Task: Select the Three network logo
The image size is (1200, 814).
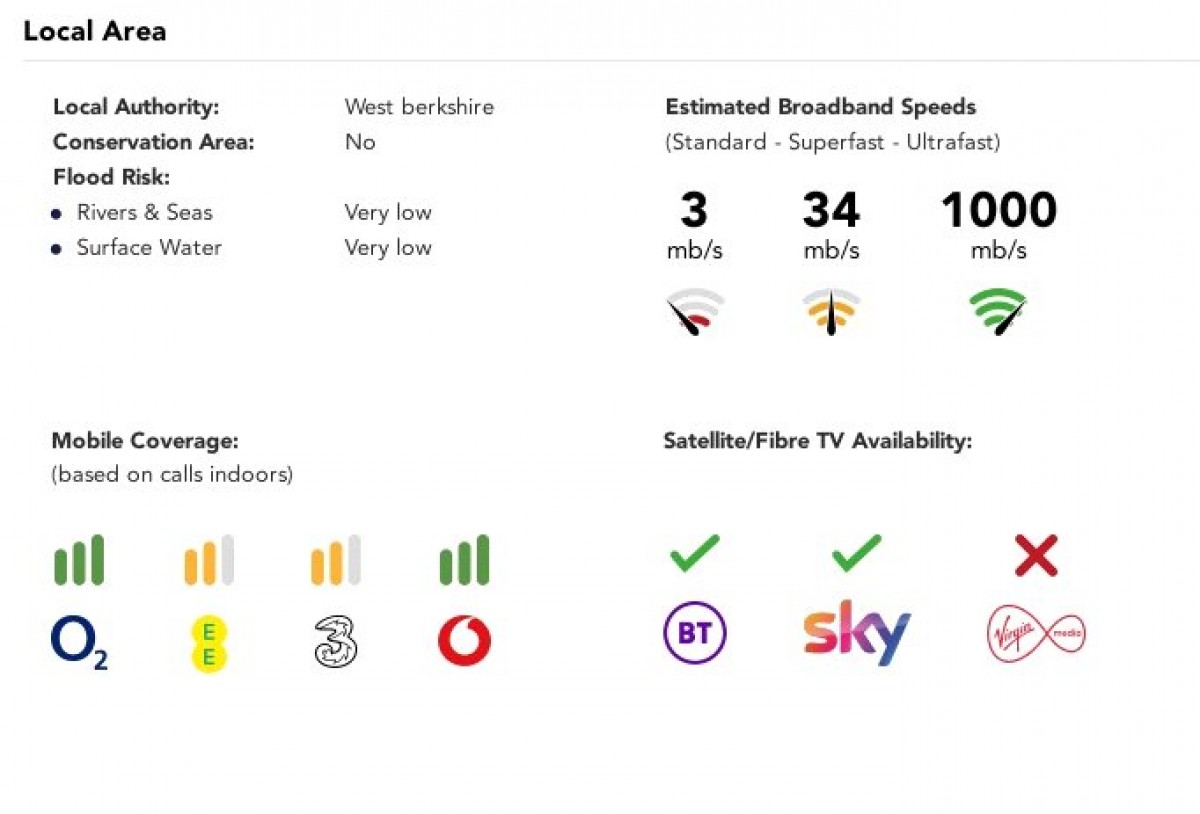Action: coord(336,642)
